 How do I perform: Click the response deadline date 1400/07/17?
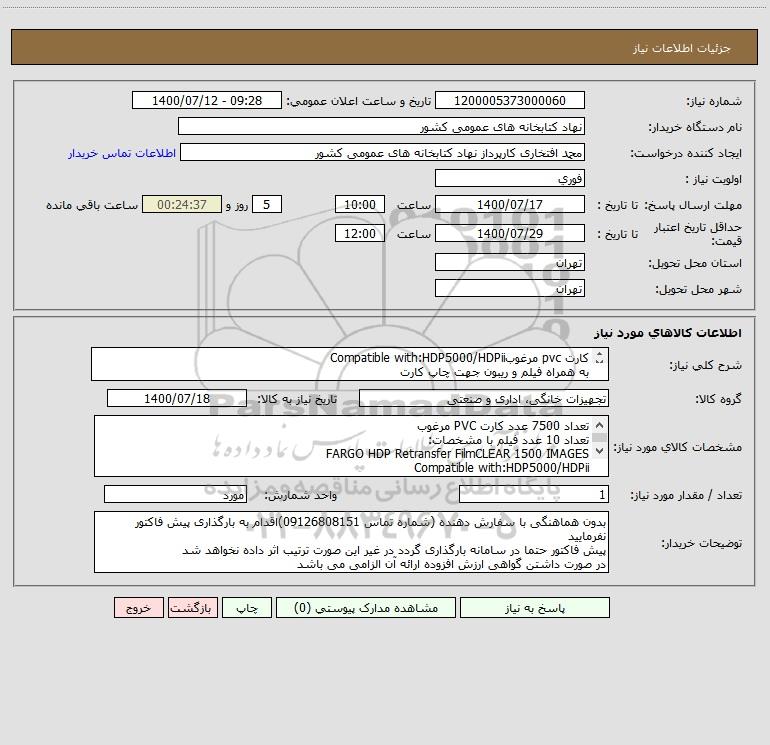coord(510,204)
